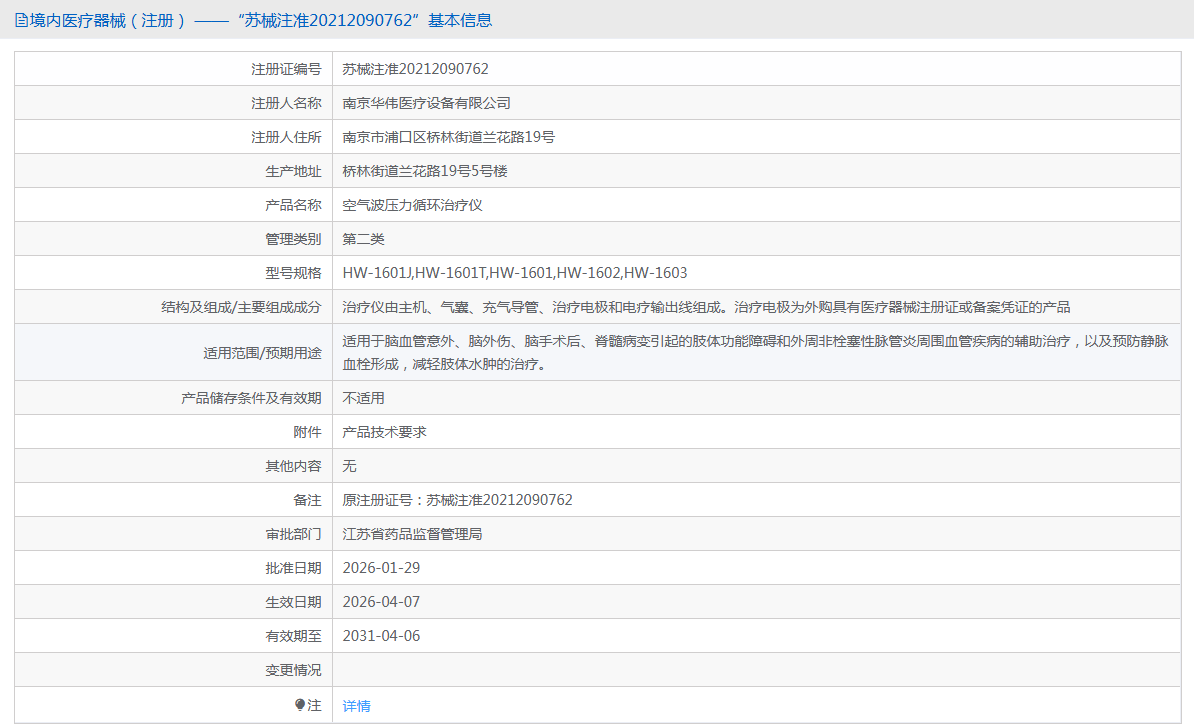Click remark 原注册证号：苏械注准20212090762
The width and height of the screenshot is (1194, 724).
458,500
